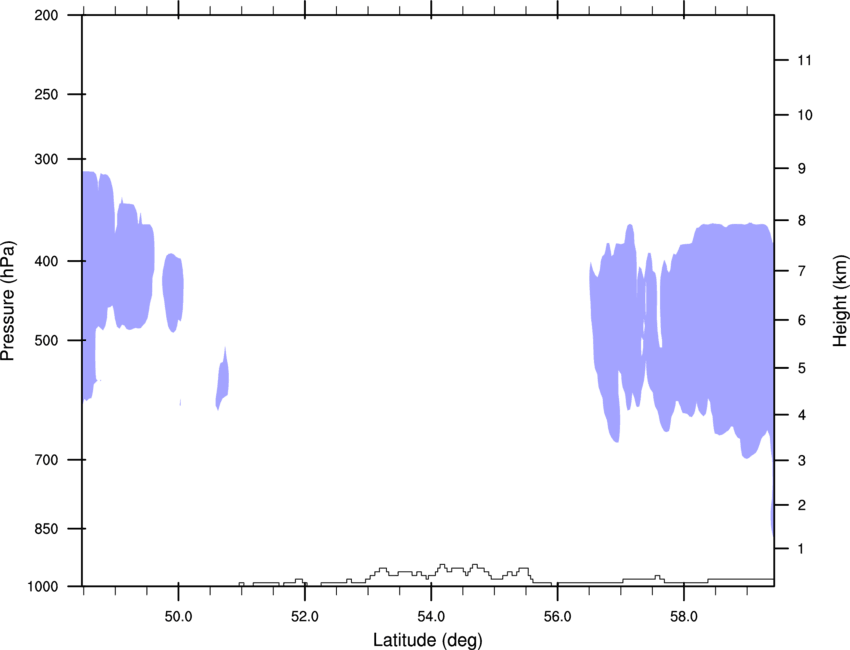Click the 250 pressure tick label
The width and height of the screenshot is (850, 650).
click(x=47, y=94)
